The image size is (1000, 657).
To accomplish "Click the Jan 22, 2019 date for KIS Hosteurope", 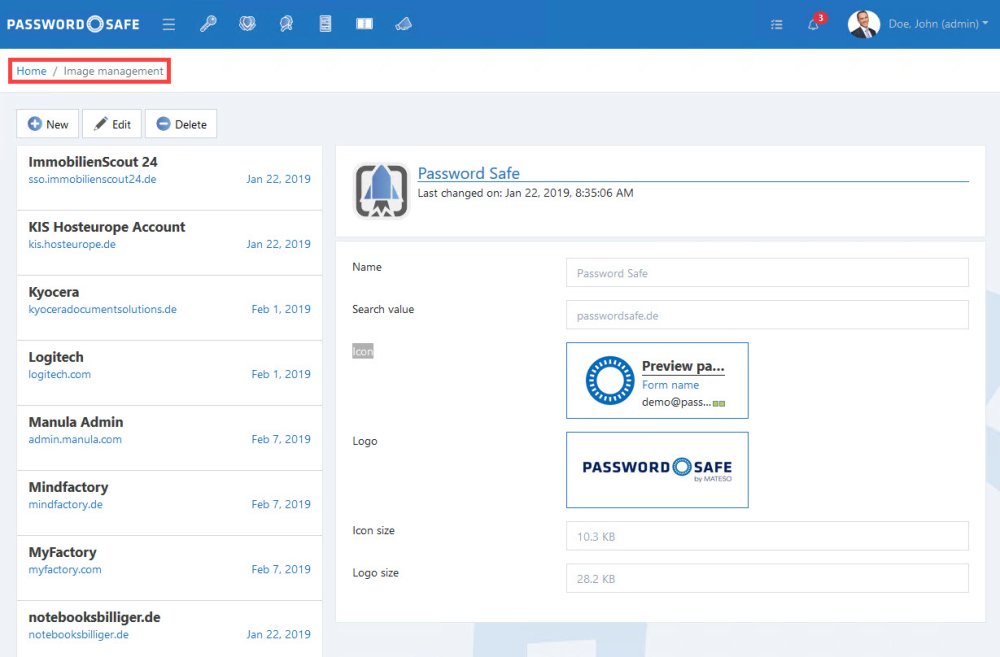I will (x=279, y=244).
